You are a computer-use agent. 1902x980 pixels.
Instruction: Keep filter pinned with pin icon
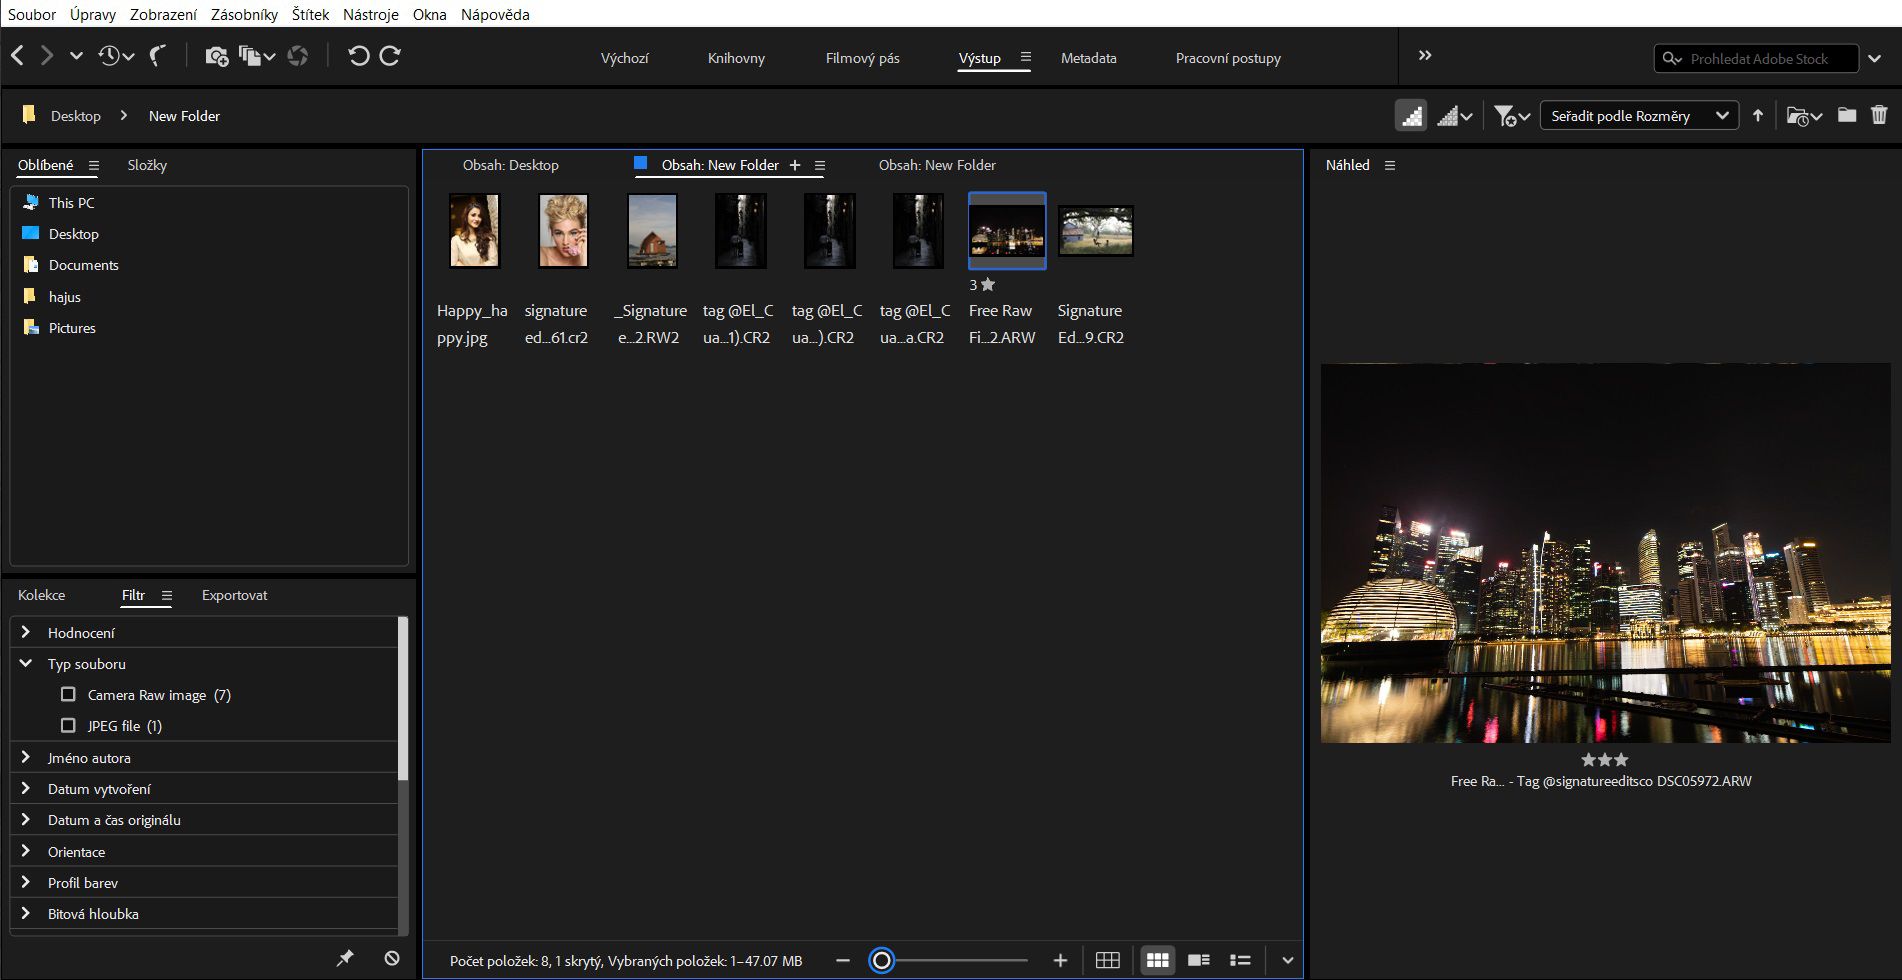tap(345, 958)
